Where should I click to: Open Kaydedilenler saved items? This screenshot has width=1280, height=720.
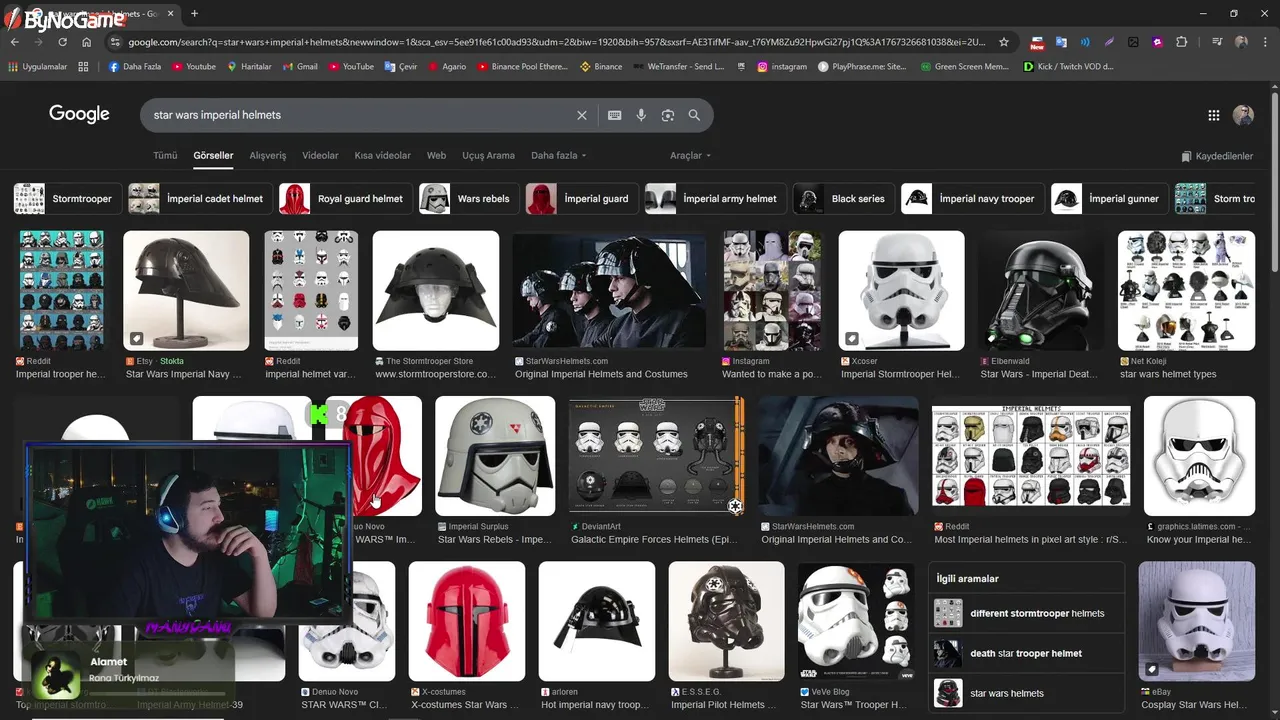[1217, 156]
